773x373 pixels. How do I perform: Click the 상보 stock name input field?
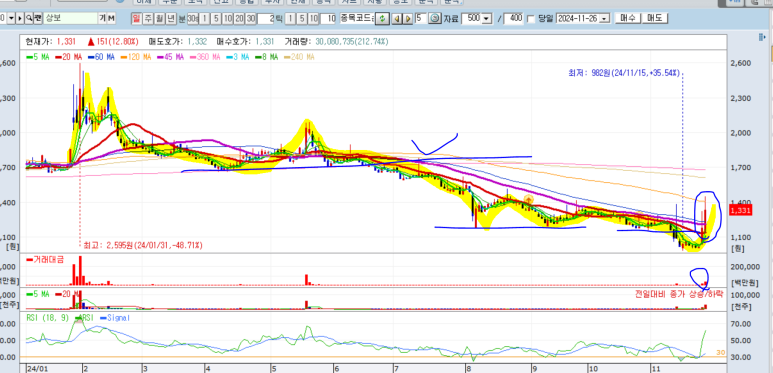(70, 18)
